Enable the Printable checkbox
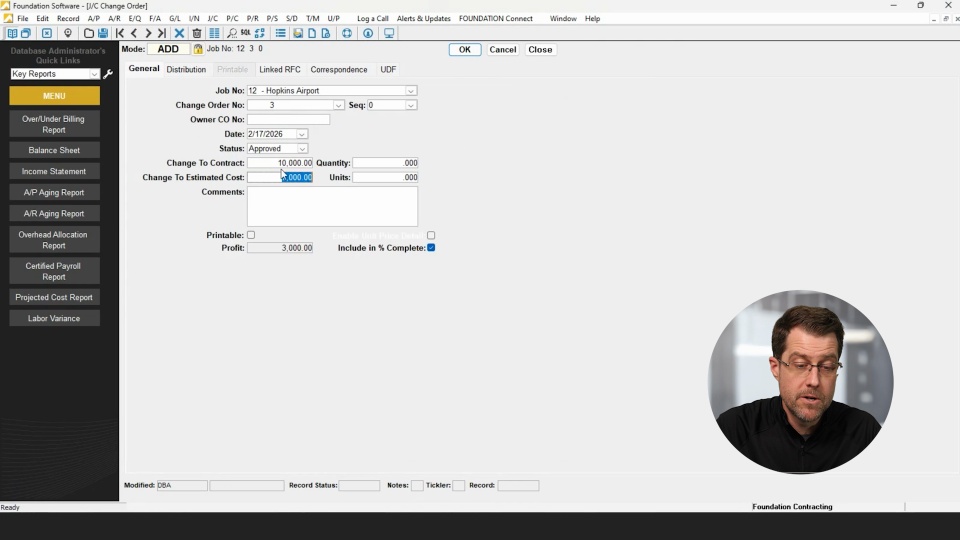This screenshot has height=540, width=960. tap(251, 235)
